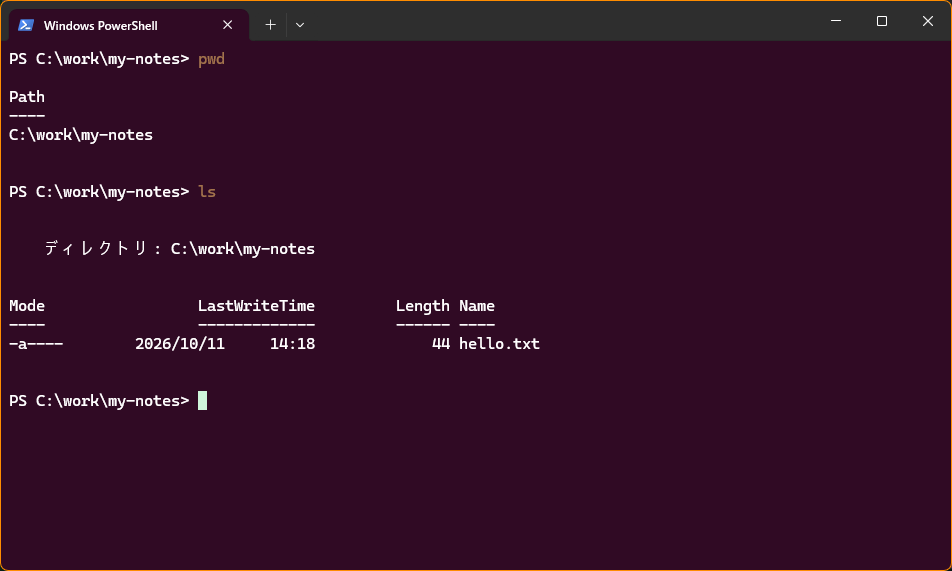Open a new tab with plus button
The height and width of the screenshot is (571, 952).
(270, 25)
